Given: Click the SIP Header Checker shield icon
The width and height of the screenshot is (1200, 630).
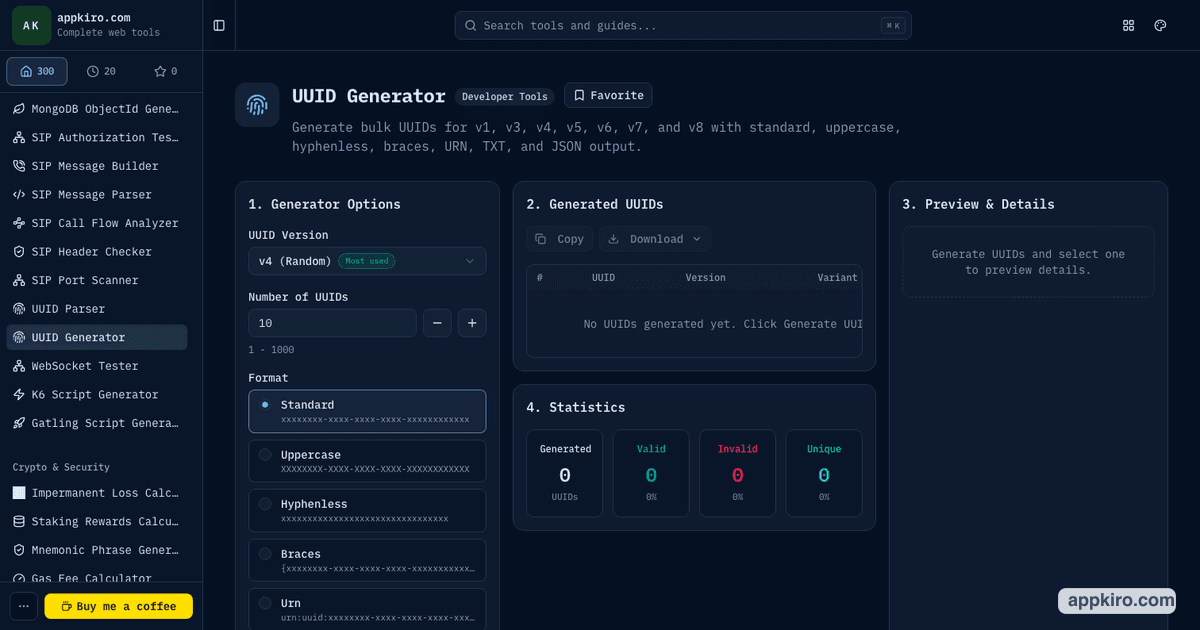Looking at the screenshot, I should [19, 252].
